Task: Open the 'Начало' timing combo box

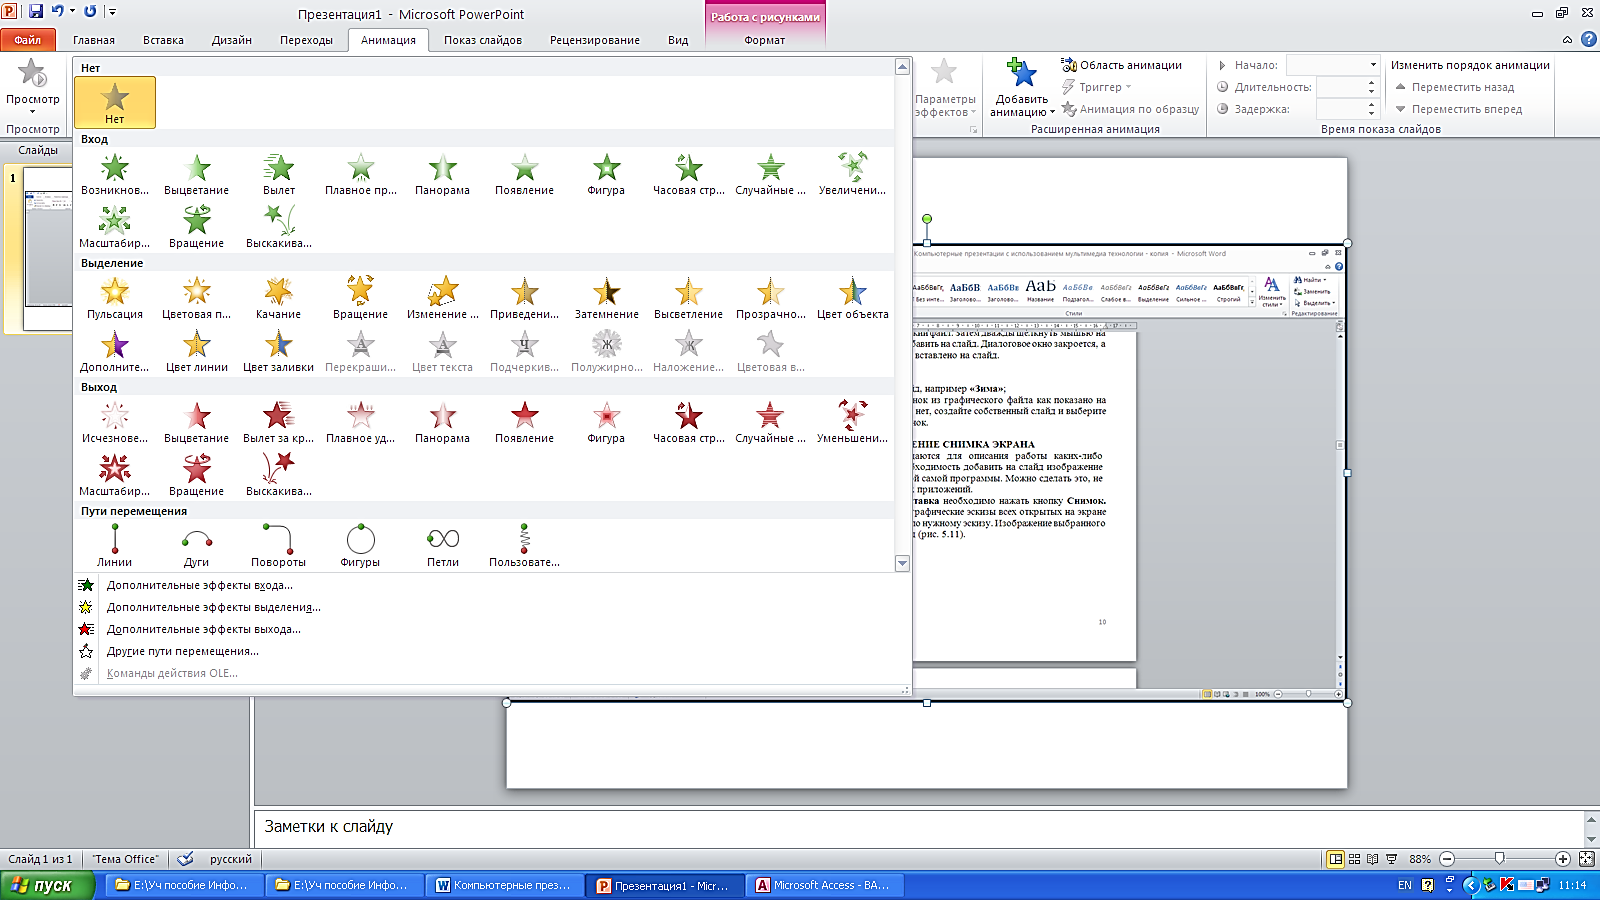Action: point(1333,65)
